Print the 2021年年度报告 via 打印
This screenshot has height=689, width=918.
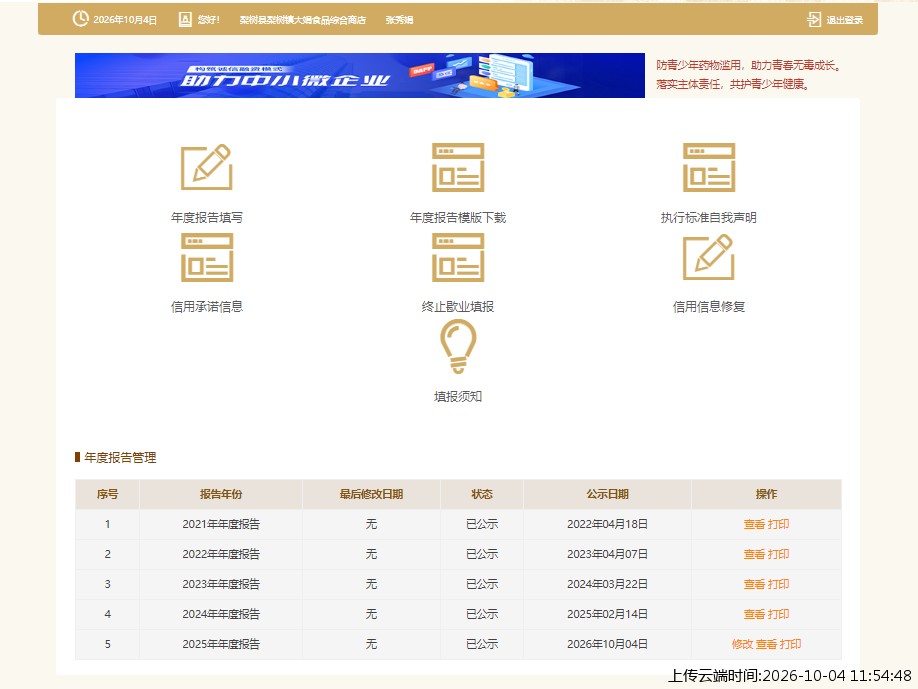778,524
